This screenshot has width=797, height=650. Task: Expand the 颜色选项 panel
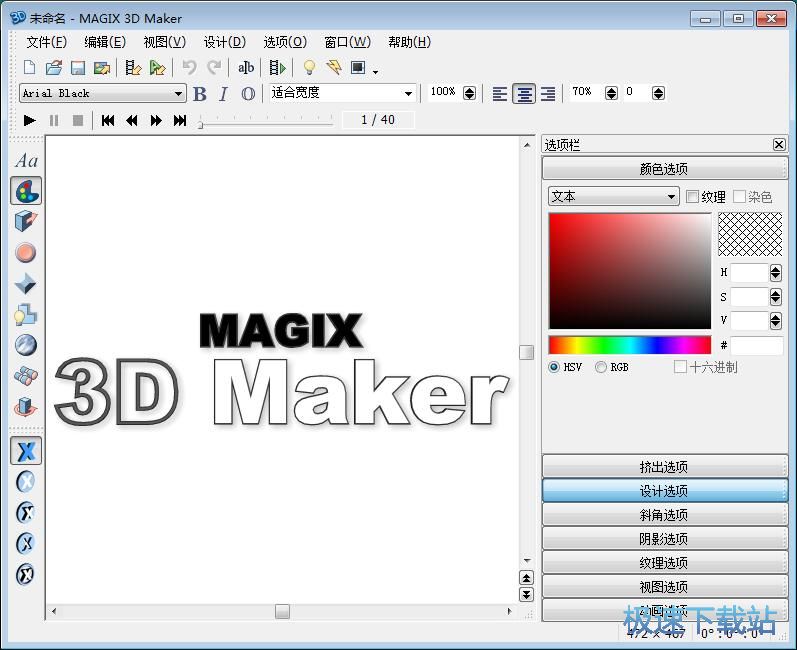click(x=665, y=169)
